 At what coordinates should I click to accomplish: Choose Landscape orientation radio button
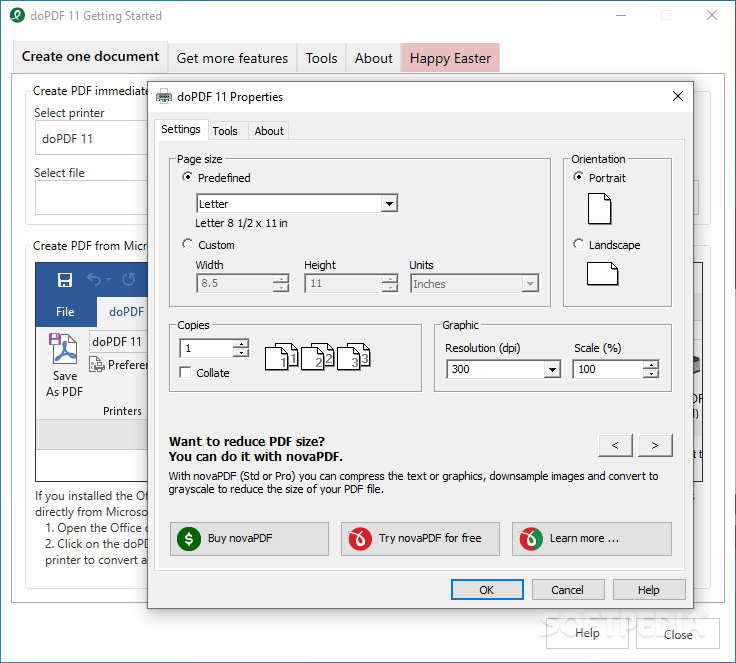578,244
